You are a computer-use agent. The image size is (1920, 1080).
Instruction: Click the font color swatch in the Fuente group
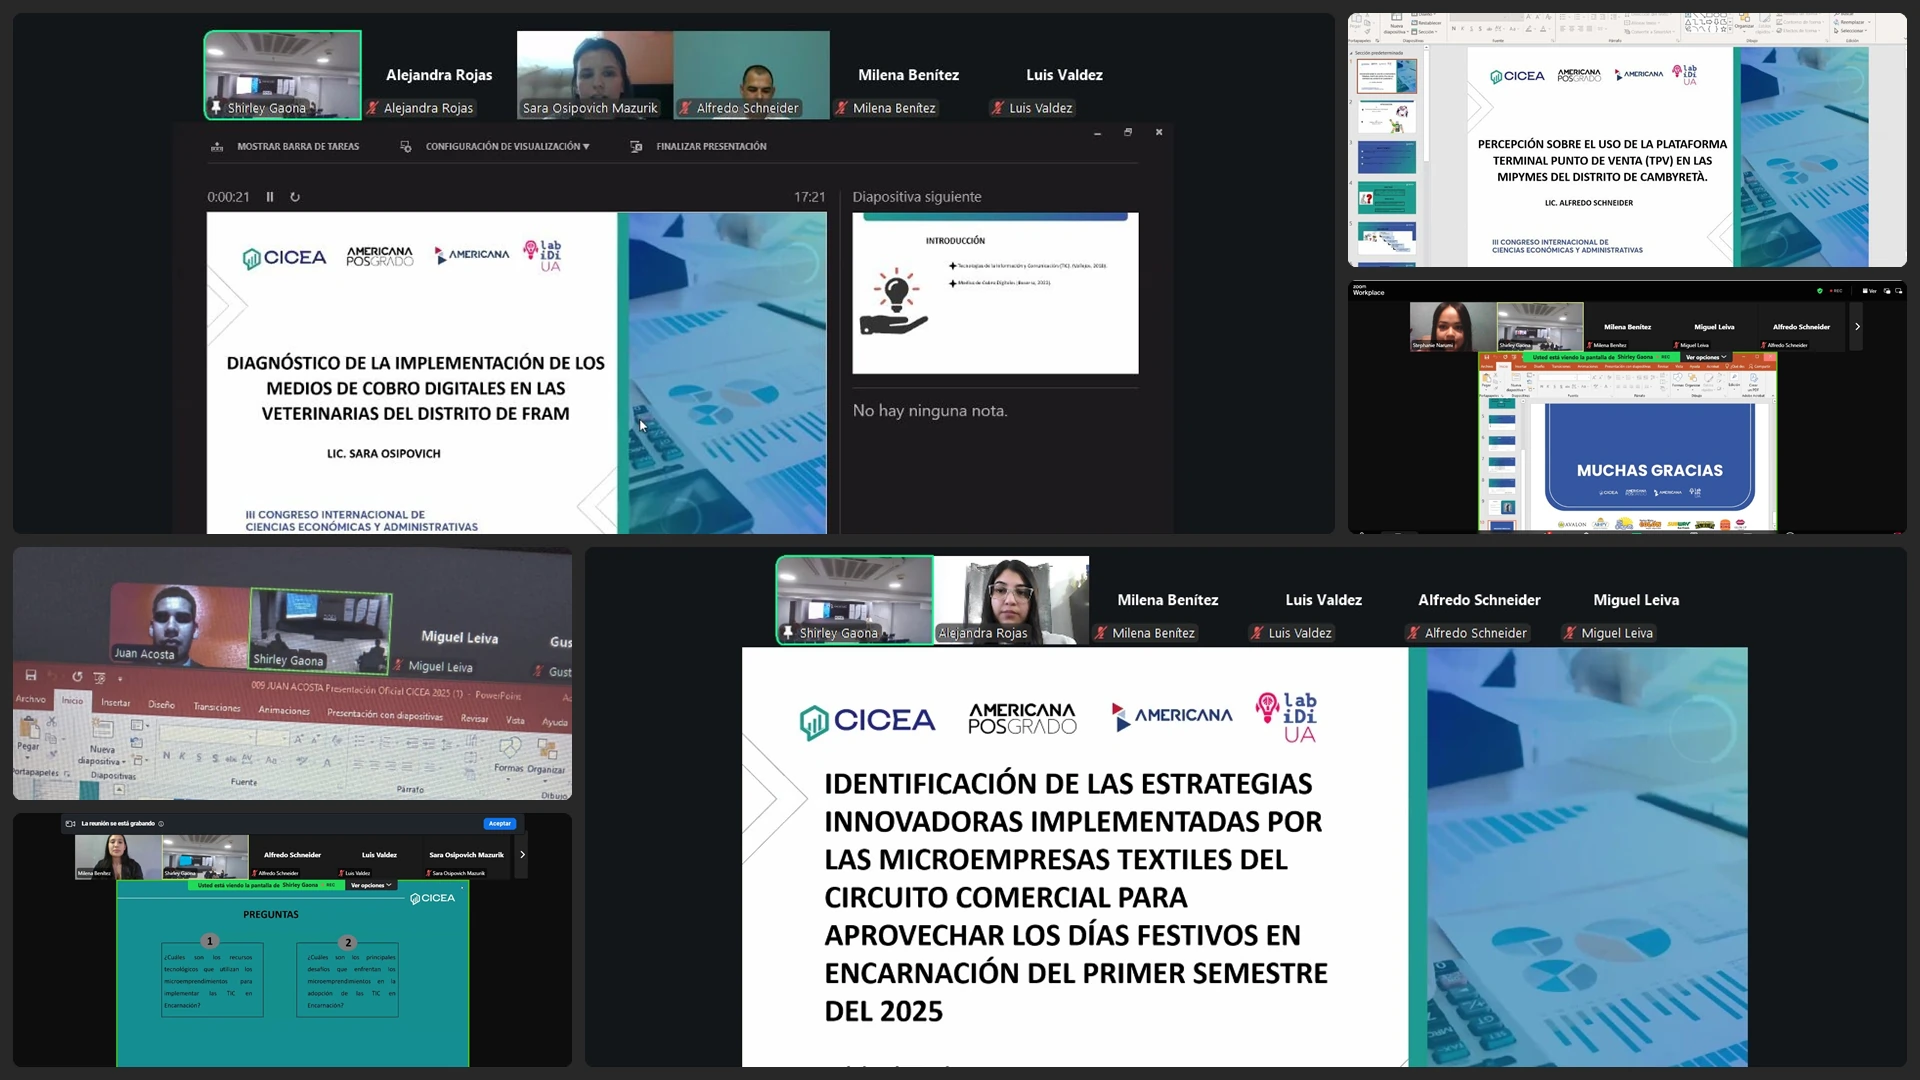click(x=326, y=764)
